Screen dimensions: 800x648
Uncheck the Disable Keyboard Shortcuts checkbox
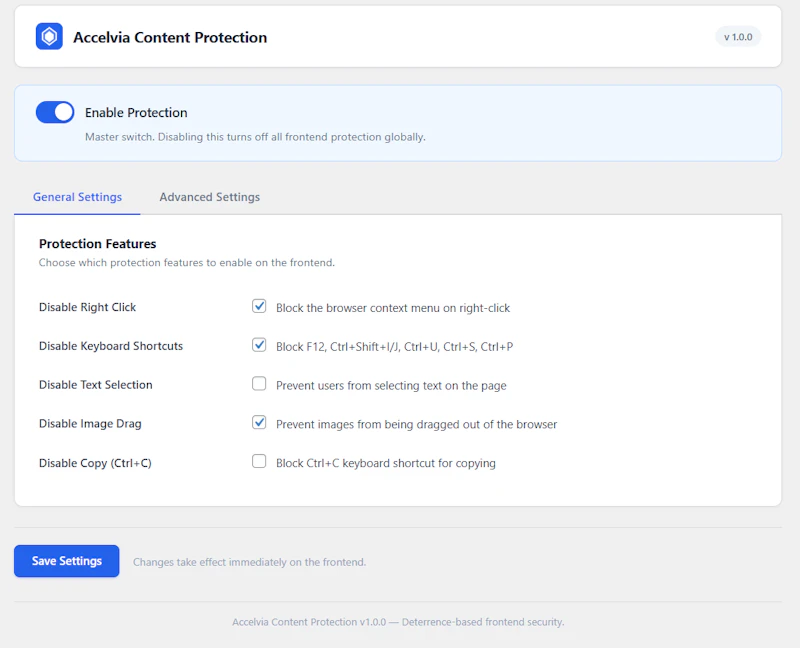click(x=259, y=345)
